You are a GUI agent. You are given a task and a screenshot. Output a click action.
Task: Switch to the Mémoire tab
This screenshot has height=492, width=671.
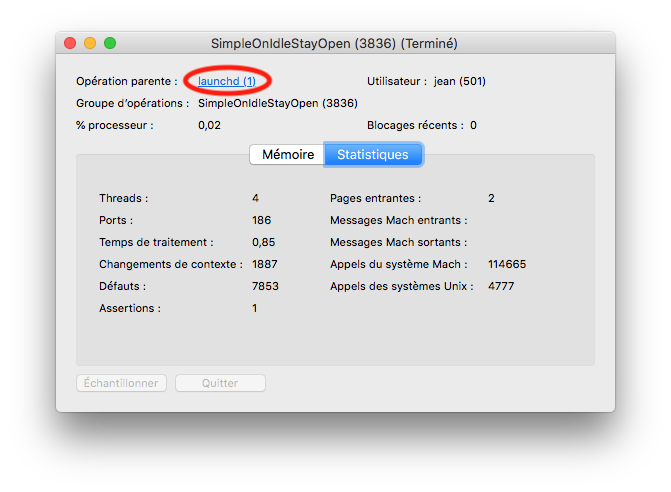coord(288,154)
